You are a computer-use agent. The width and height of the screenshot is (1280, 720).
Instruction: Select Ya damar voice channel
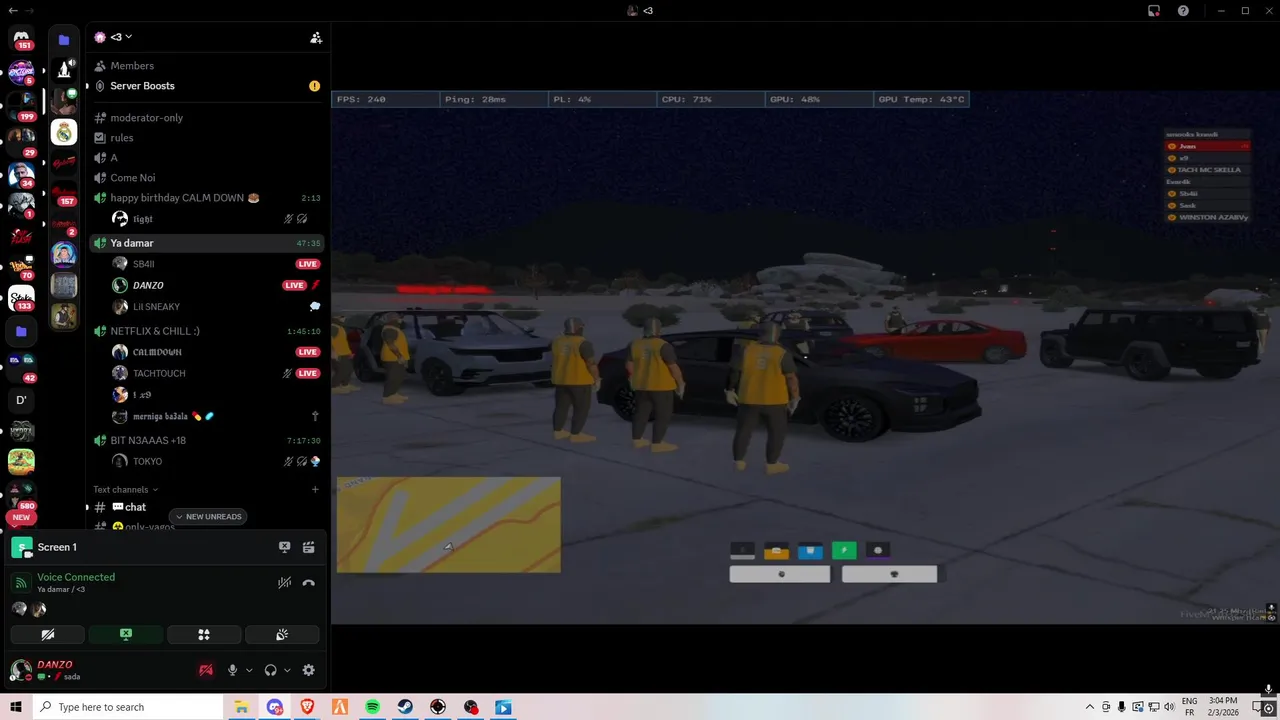208,243
